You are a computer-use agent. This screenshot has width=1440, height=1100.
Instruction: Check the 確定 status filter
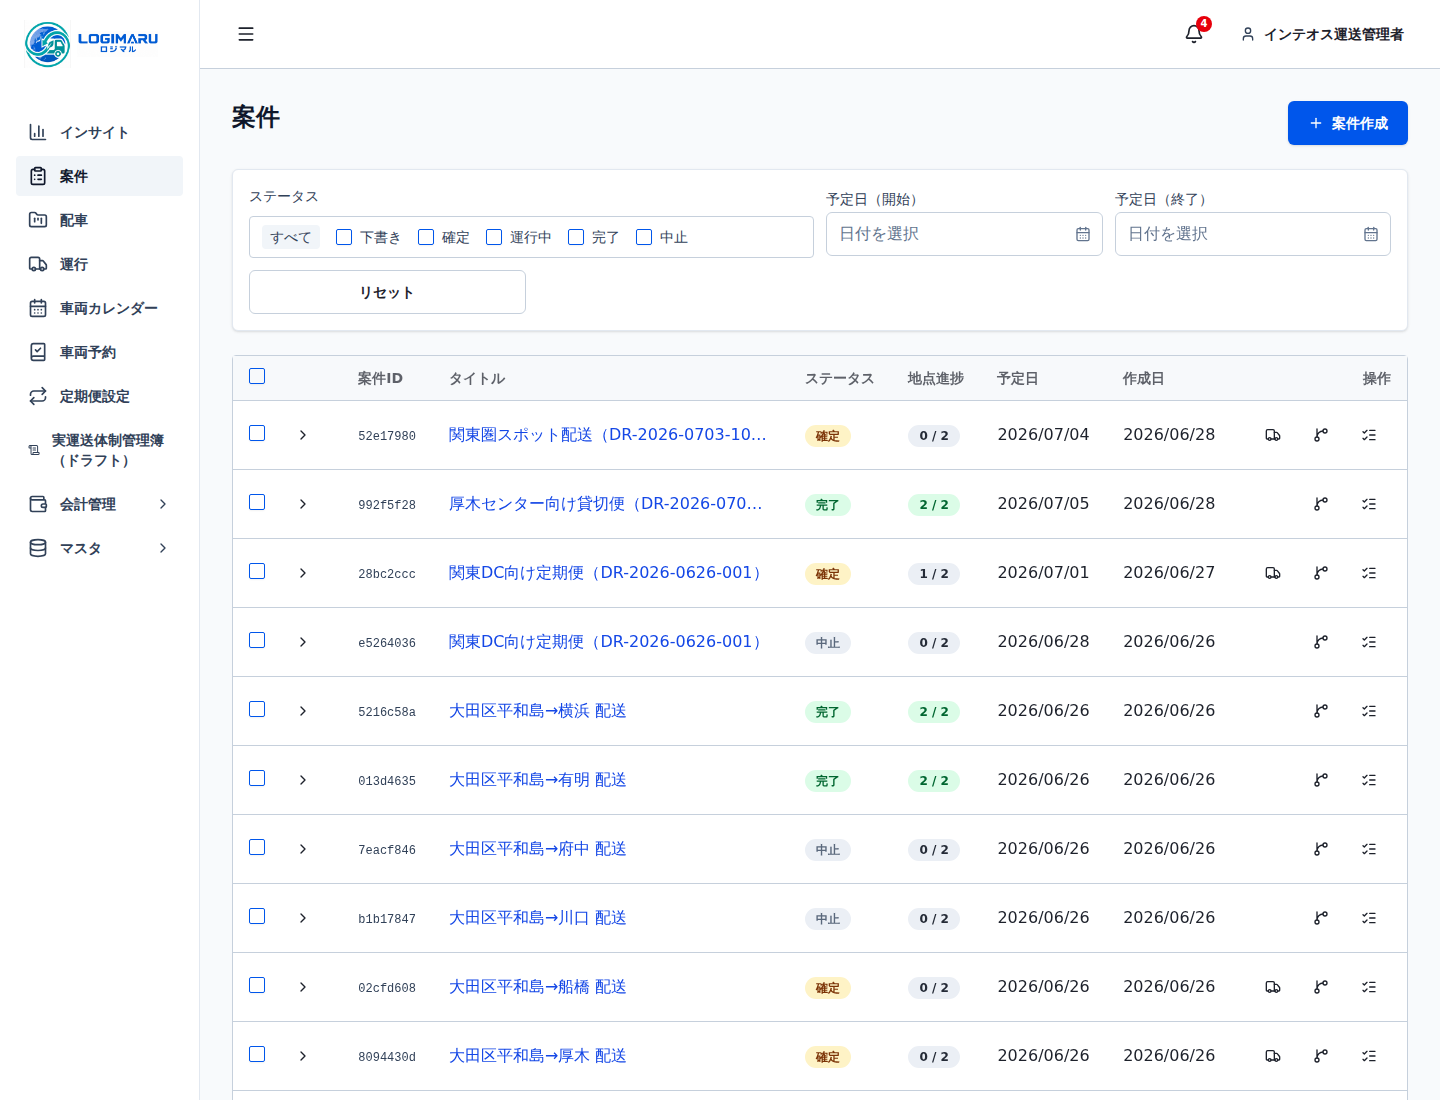pyautogui.click(x=426, y=237)
